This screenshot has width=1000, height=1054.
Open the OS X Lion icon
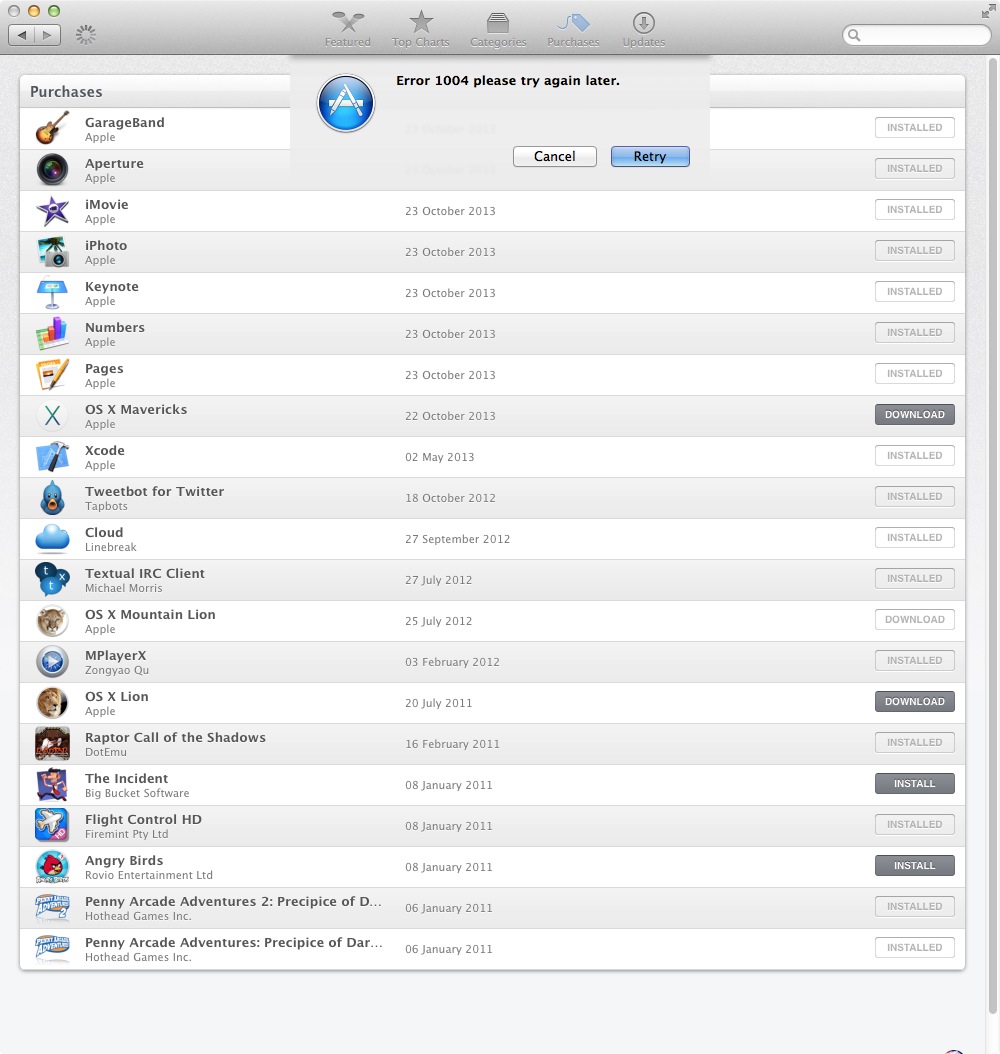pos(52,702)
